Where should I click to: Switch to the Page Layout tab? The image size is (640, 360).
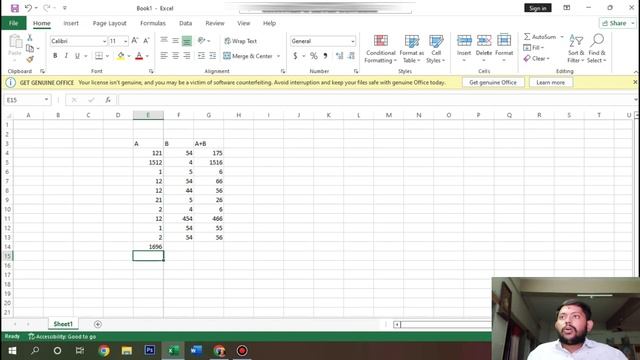point(109,23)
